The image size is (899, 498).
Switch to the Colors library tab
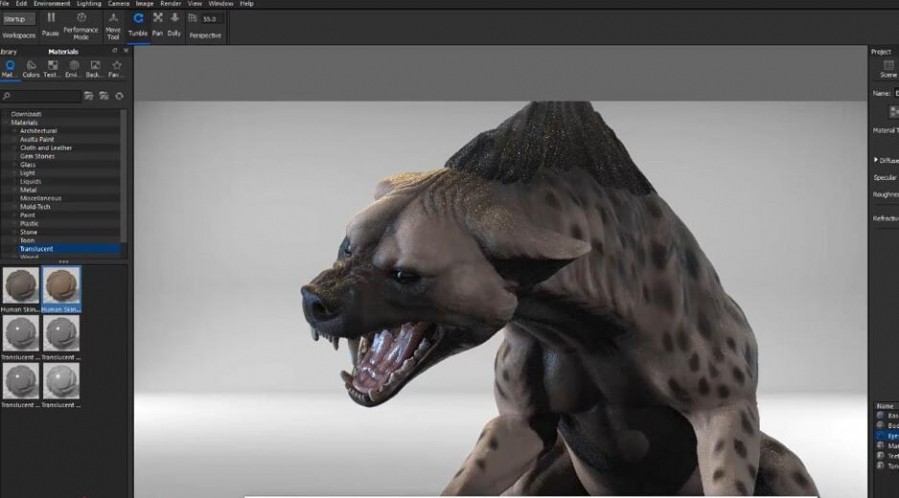pos(31,69)
